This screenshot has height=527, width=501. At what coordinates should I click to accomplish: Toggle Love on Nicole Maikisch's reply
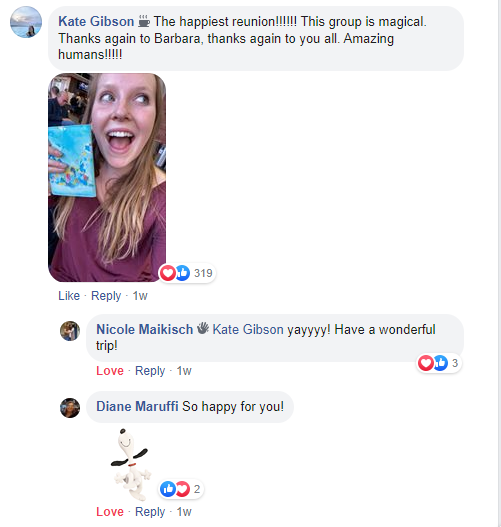coord(110,371)
